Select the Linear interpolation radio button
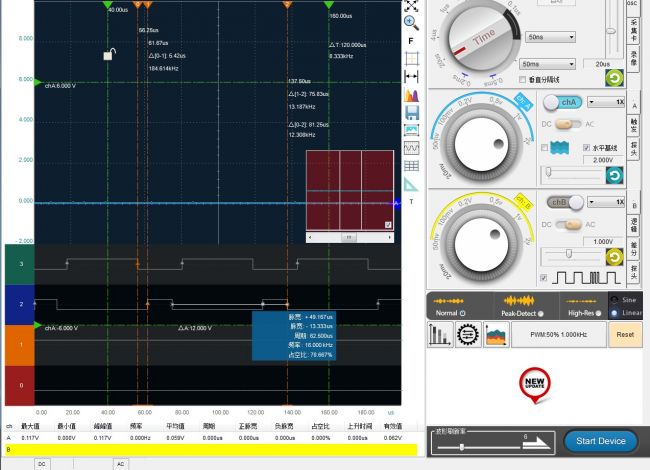This screenshot has height=470, width=650. pos(614,313)
